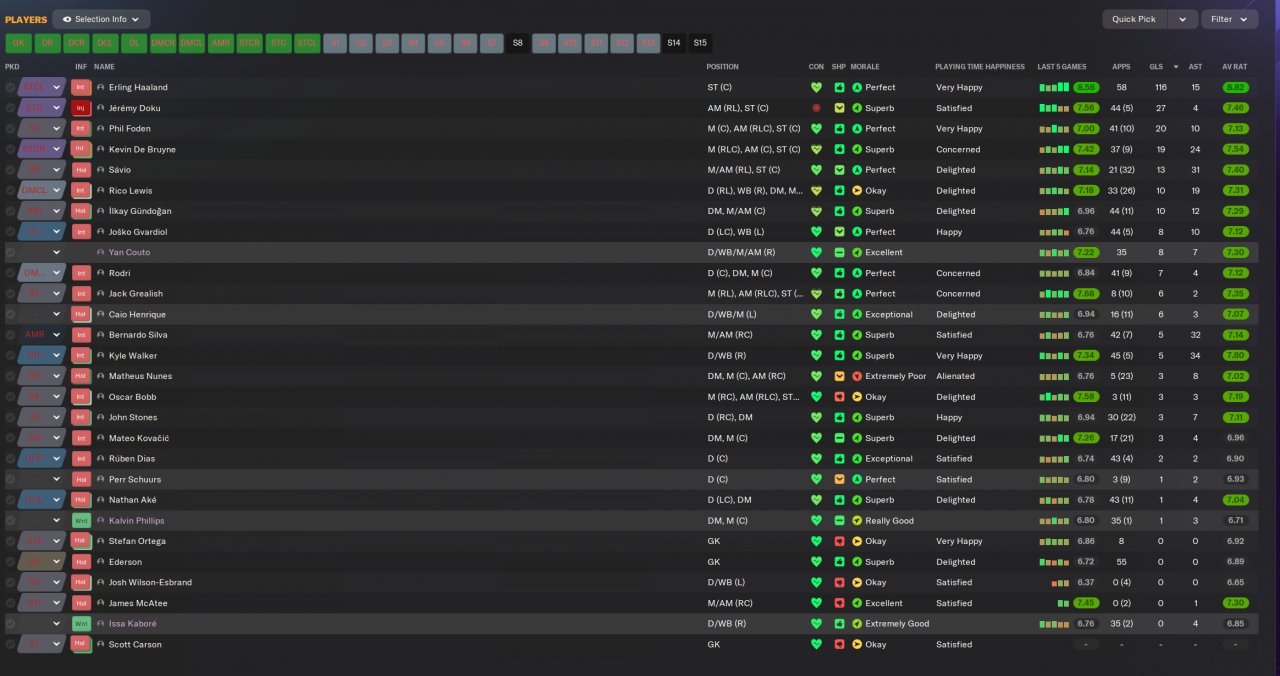
Task: Click the sort arrow next to GLS column
Action: pyautogui.click(x=1175, y=67)
